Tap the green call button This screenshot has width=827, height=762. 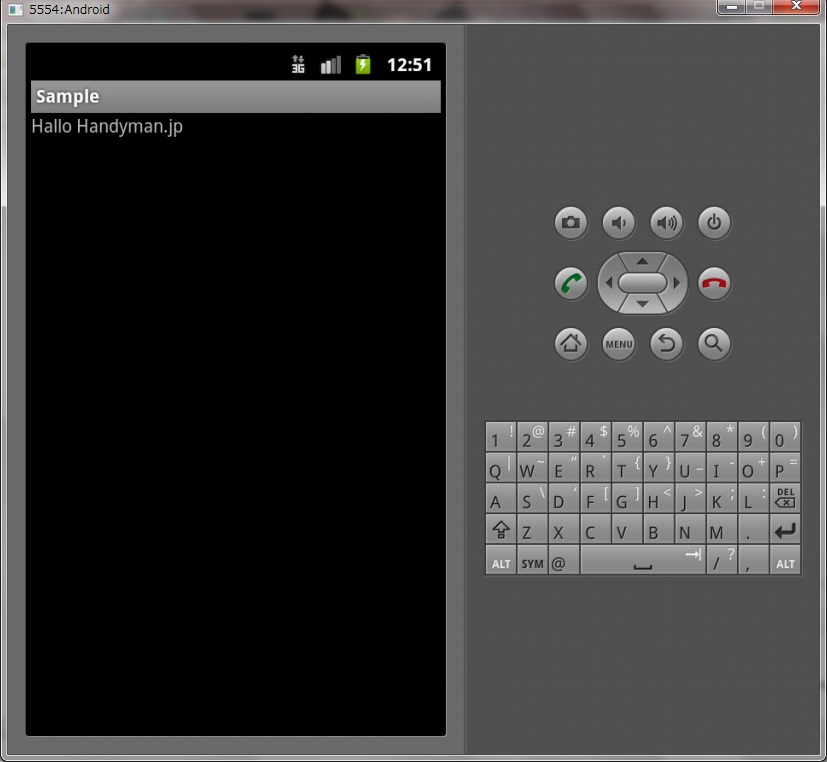click(571, 283)
